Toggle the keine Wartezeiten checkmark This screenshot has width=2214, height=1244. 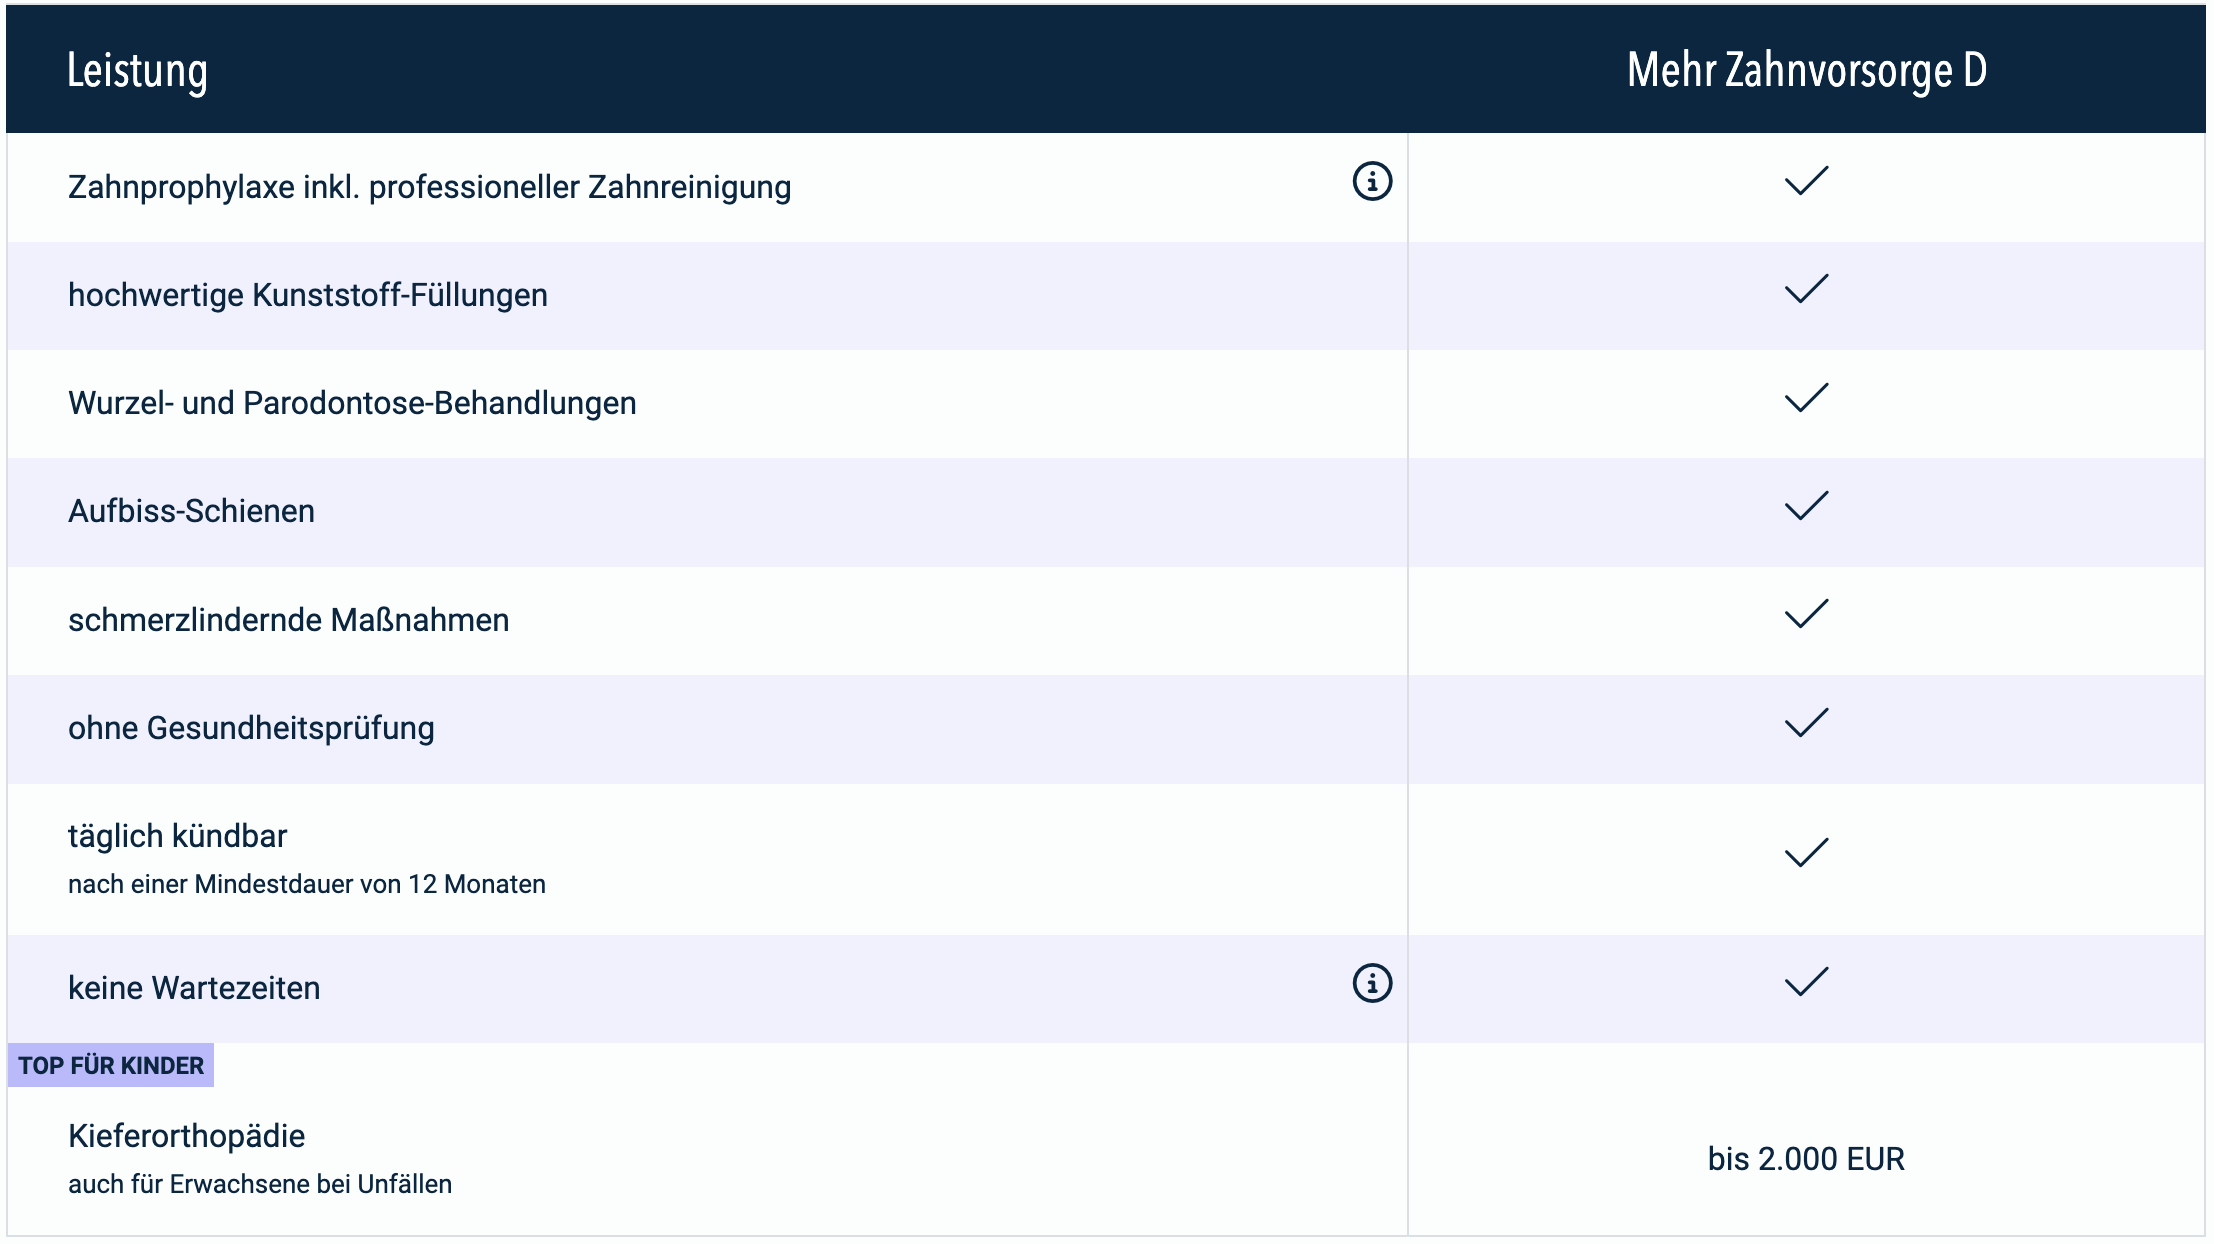[1806, 983]
